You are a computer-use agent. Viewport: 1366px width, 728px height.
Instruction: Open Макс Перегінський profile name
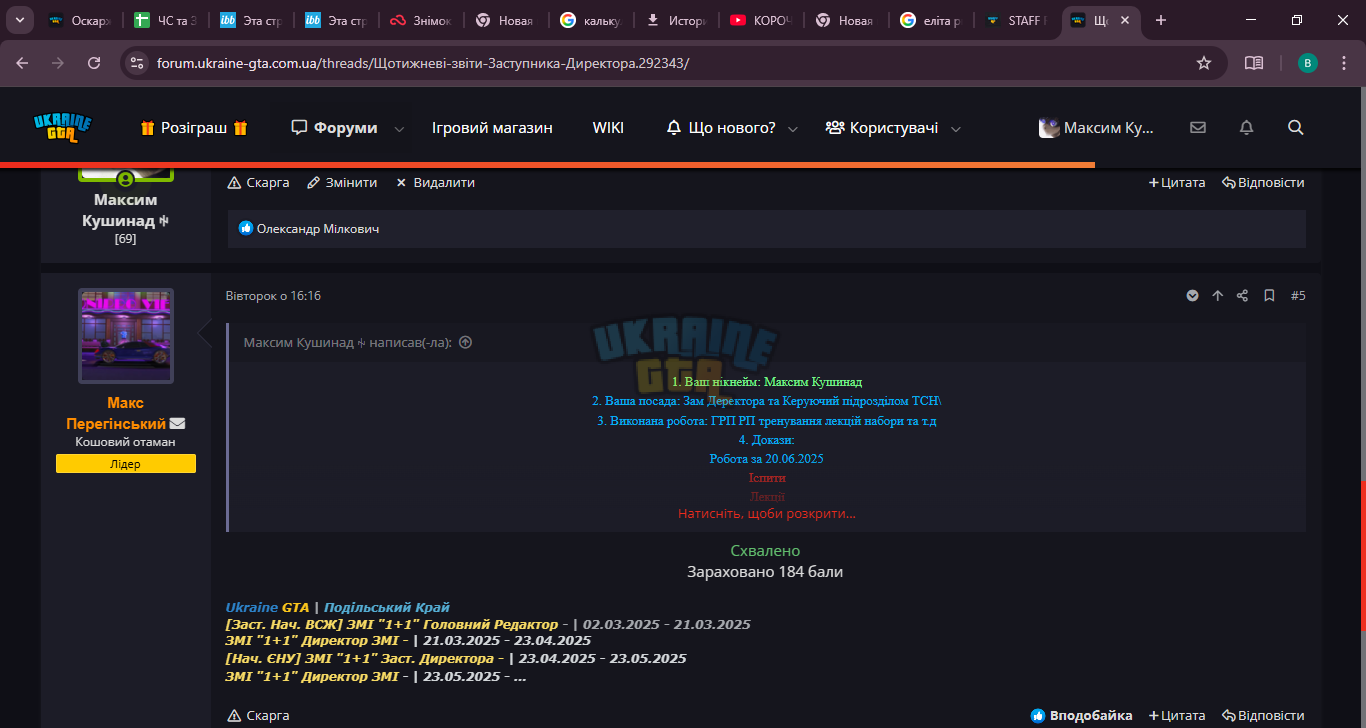tap(116, 413)
